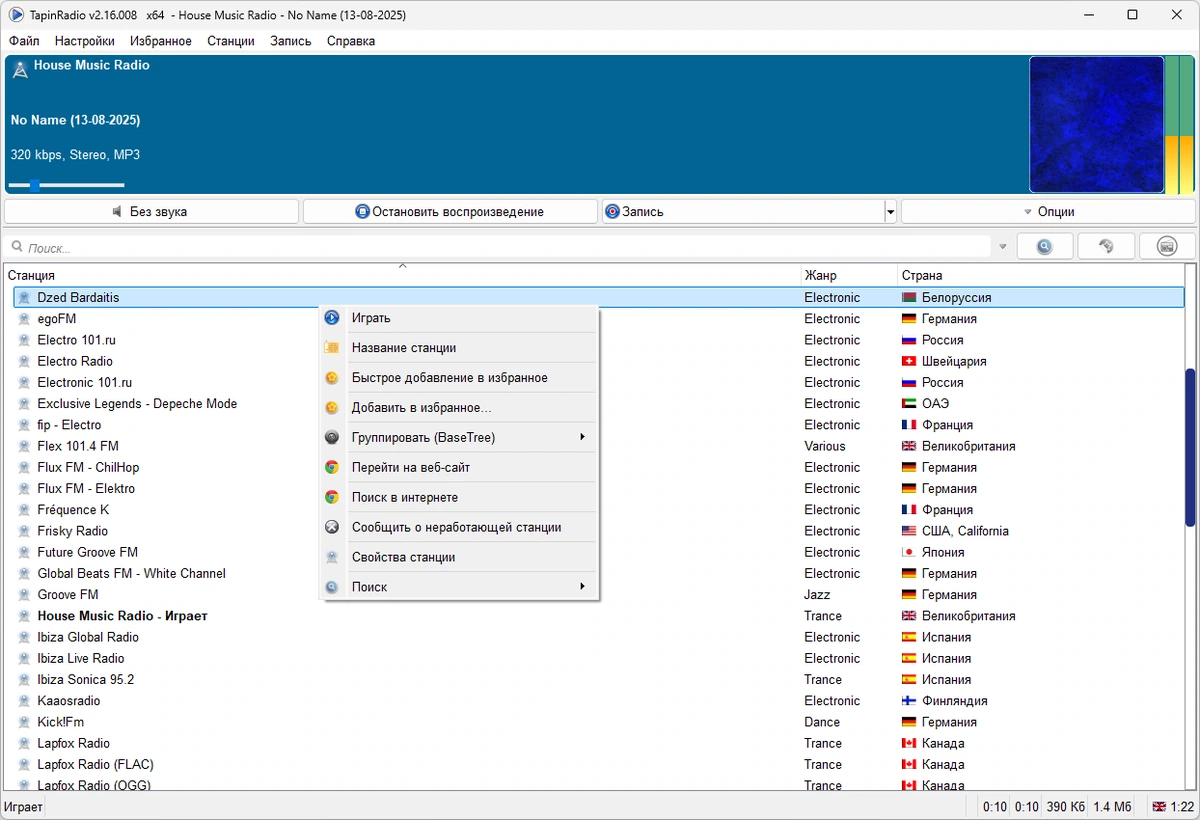This screenshot has height=820, width=1200.
Task: Select the Lapfox Radio station row
Action: (x=598, y=744)
